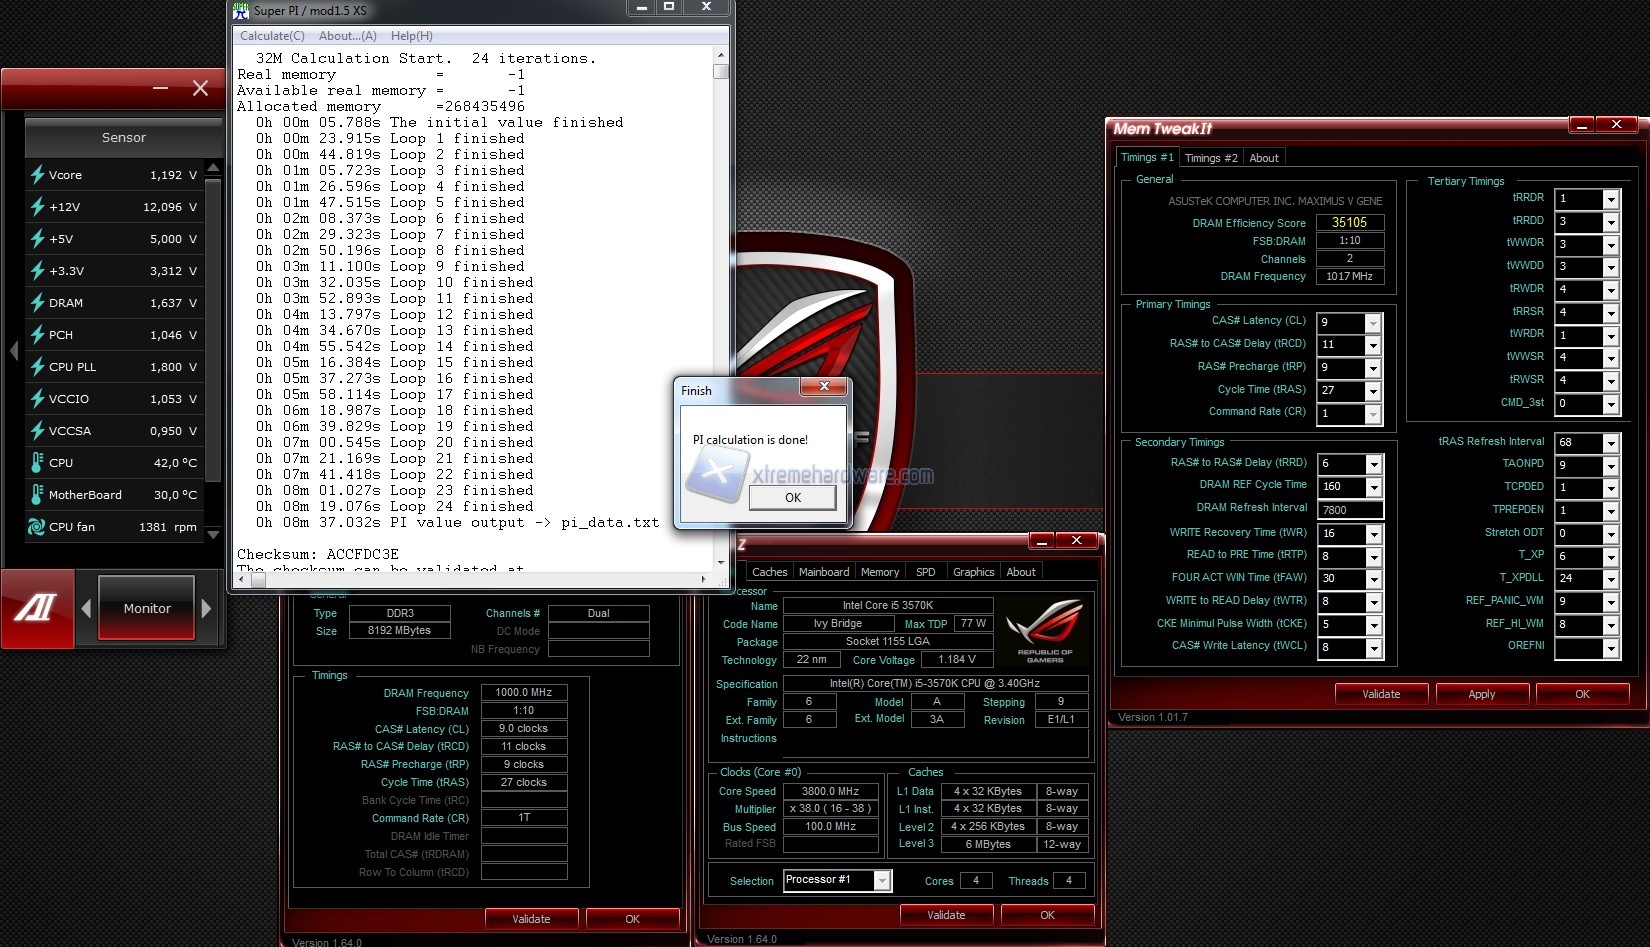Click the DRAM Refresh Interval input field

[1350, 510]
